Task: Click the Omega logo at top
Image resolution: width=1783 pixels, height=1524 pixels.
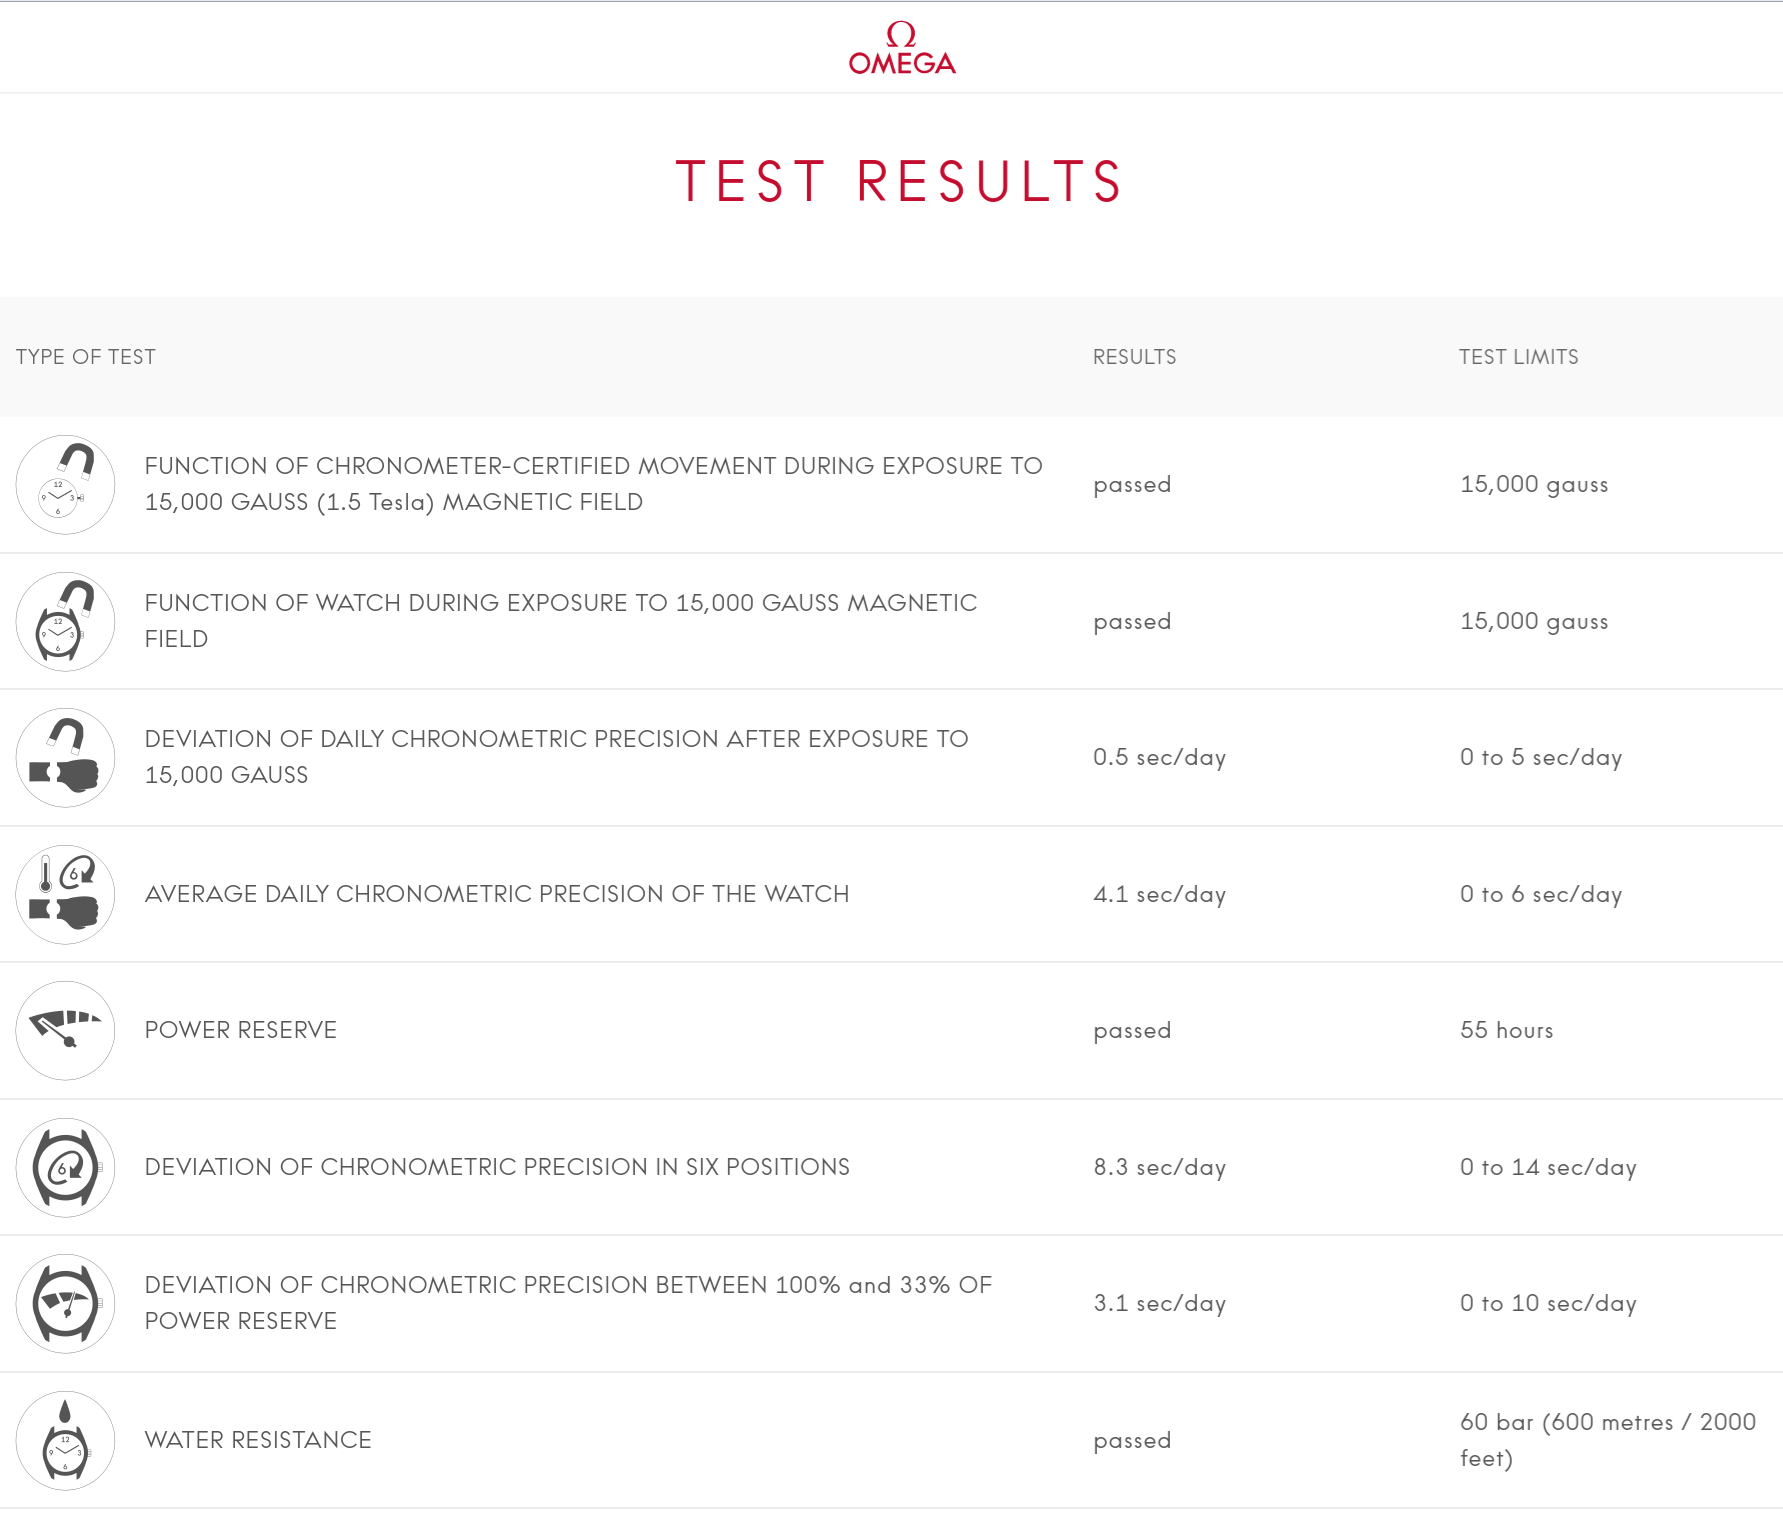Action: (901, 48)
